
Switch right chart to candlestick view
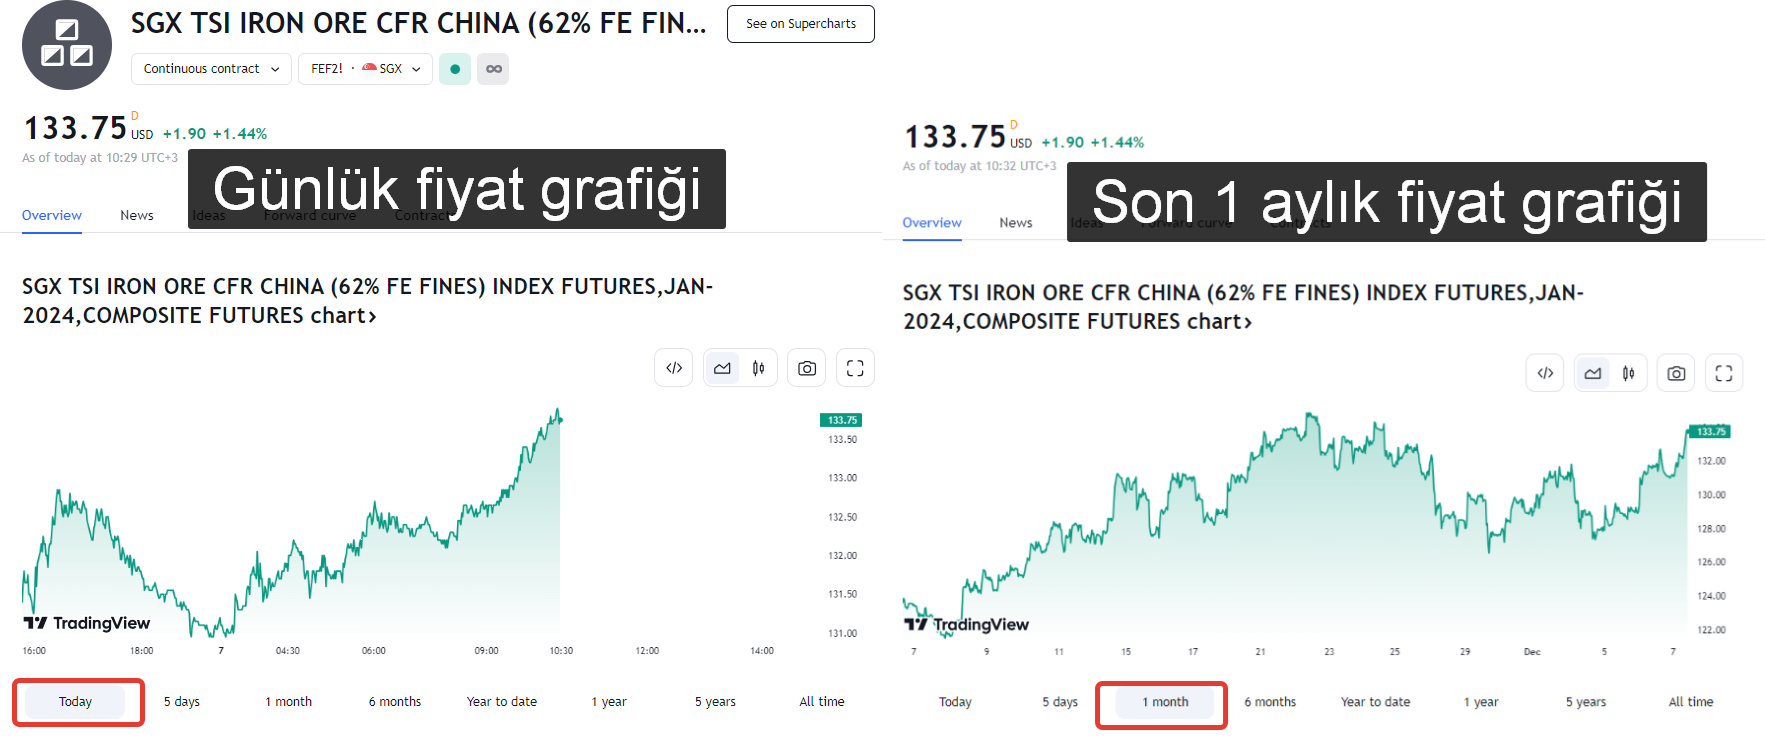point(1629,373)
